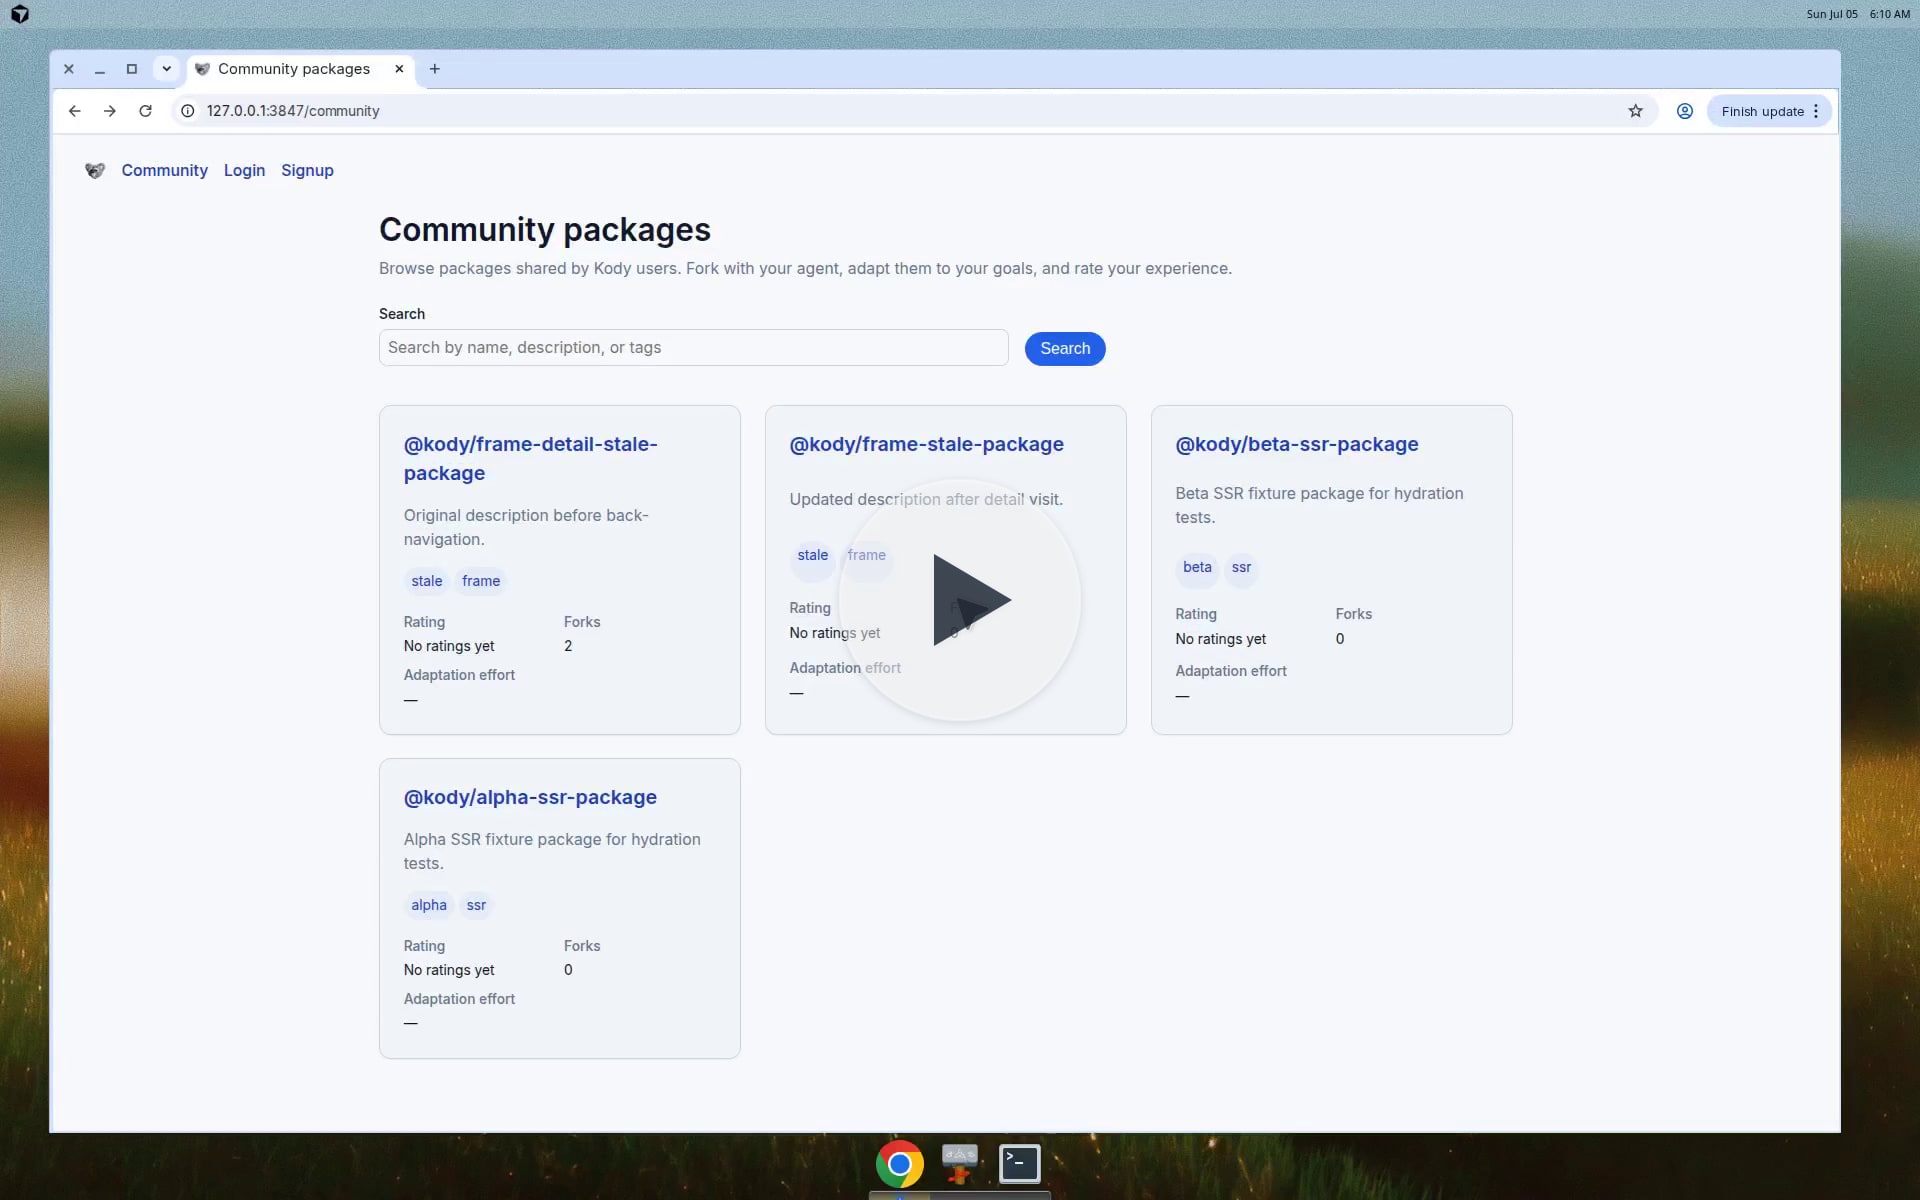Open a new browser tab
This screenshot has height=1200, width=1920.
click(434, 69)
